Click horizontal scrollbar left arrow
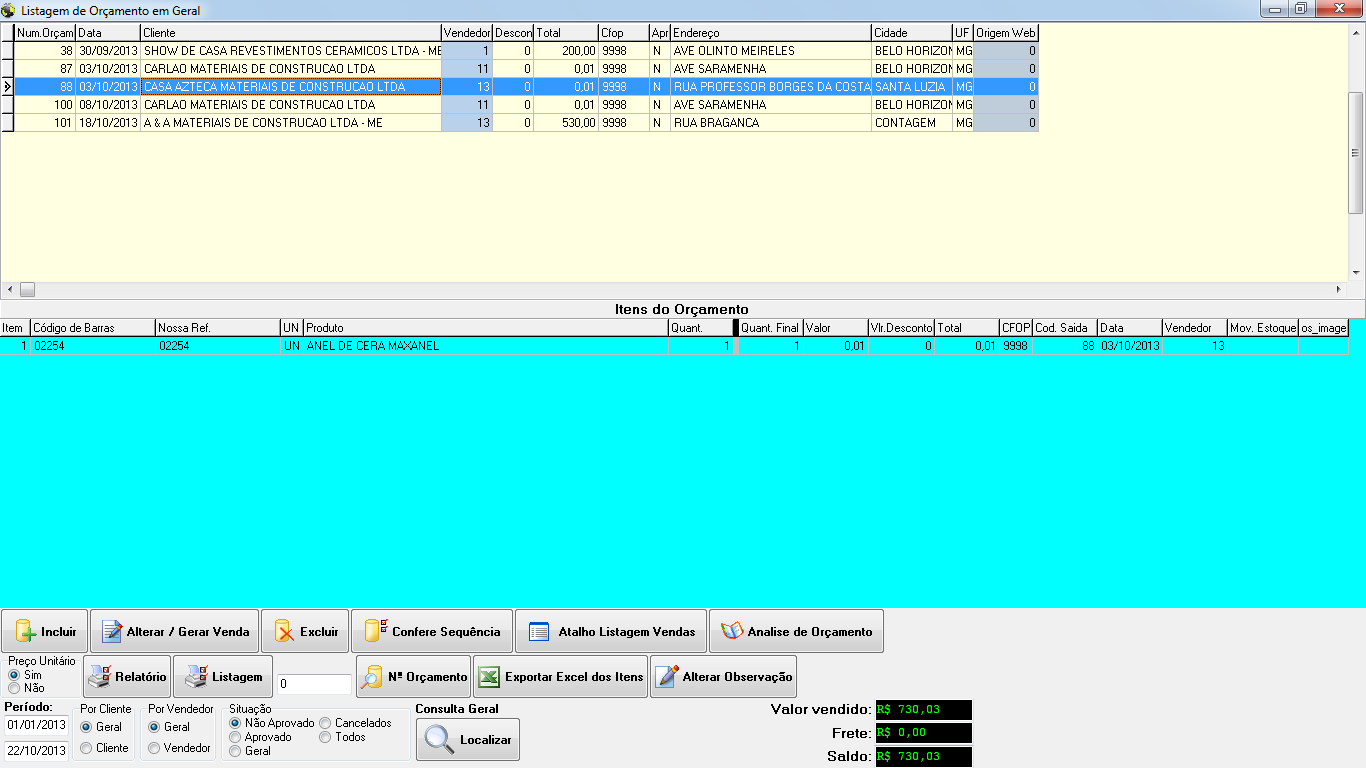 9,289
